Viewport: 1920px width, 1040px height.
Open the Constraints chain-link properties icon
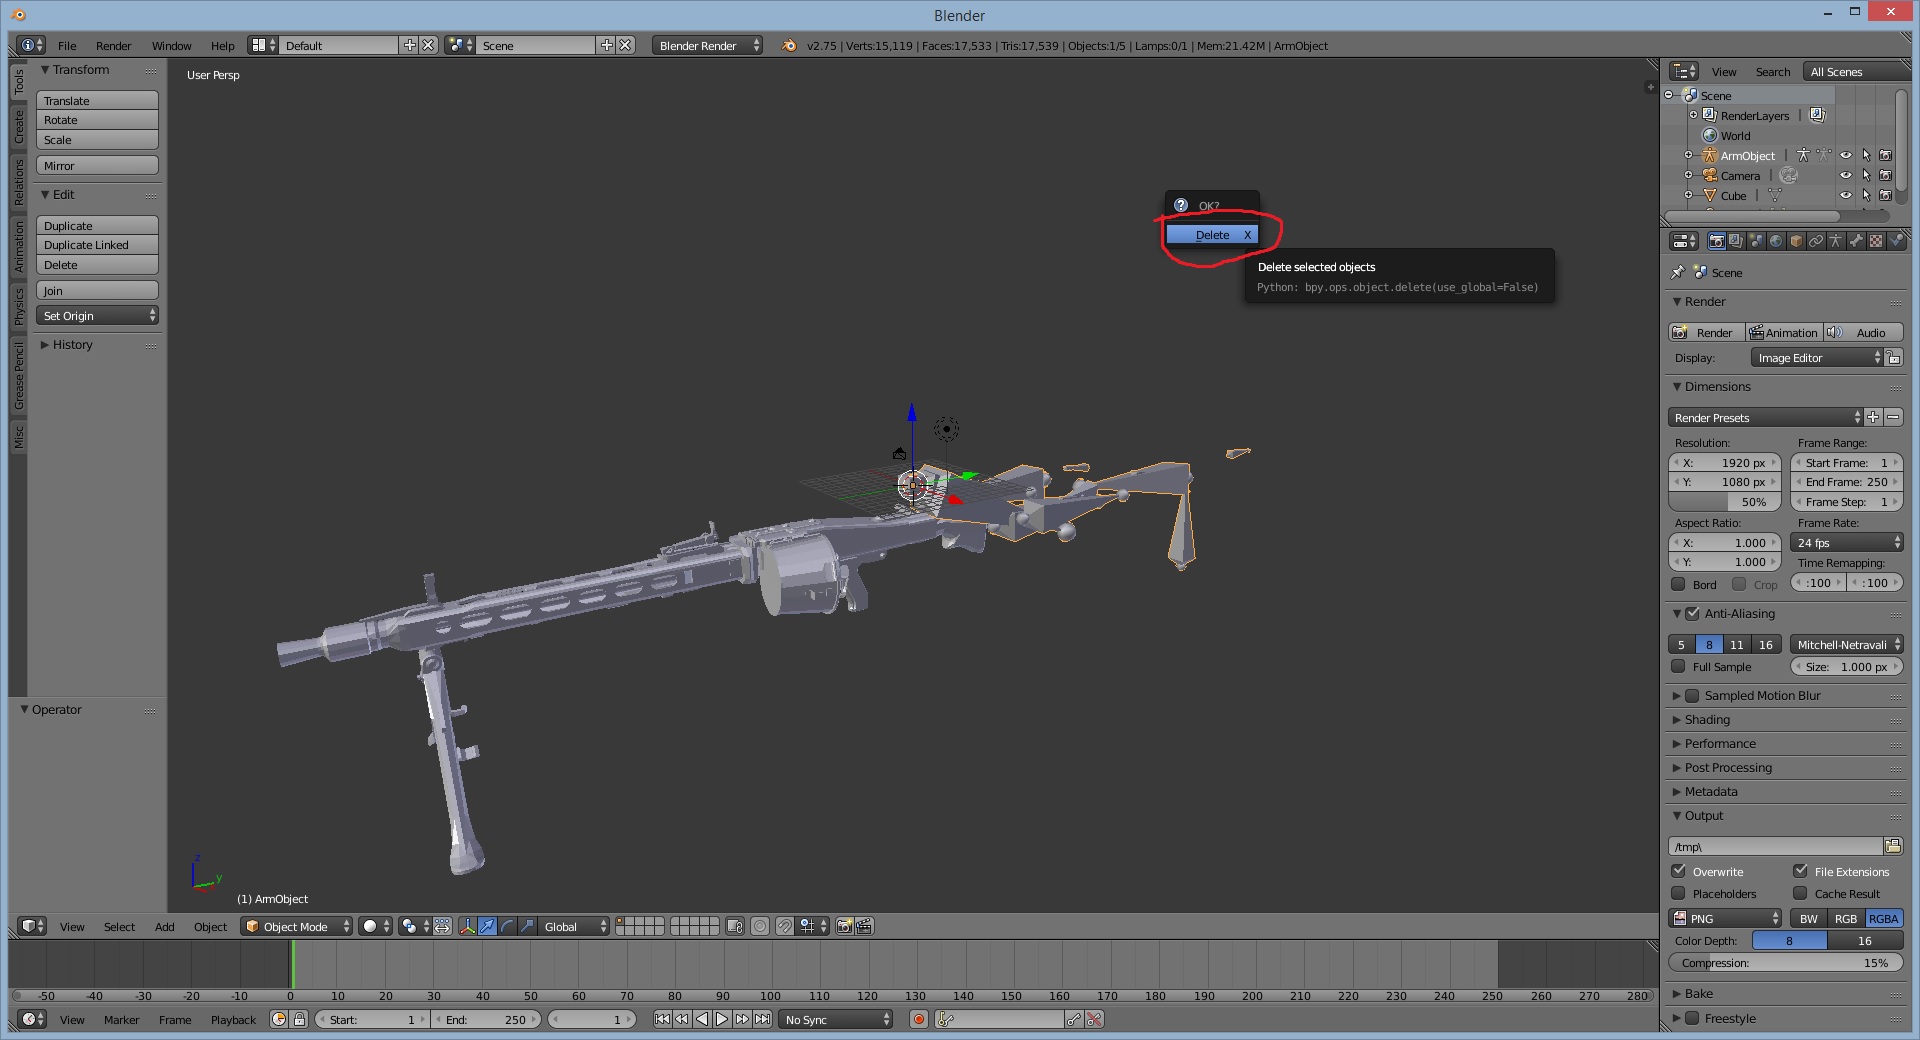point(1816,241)
